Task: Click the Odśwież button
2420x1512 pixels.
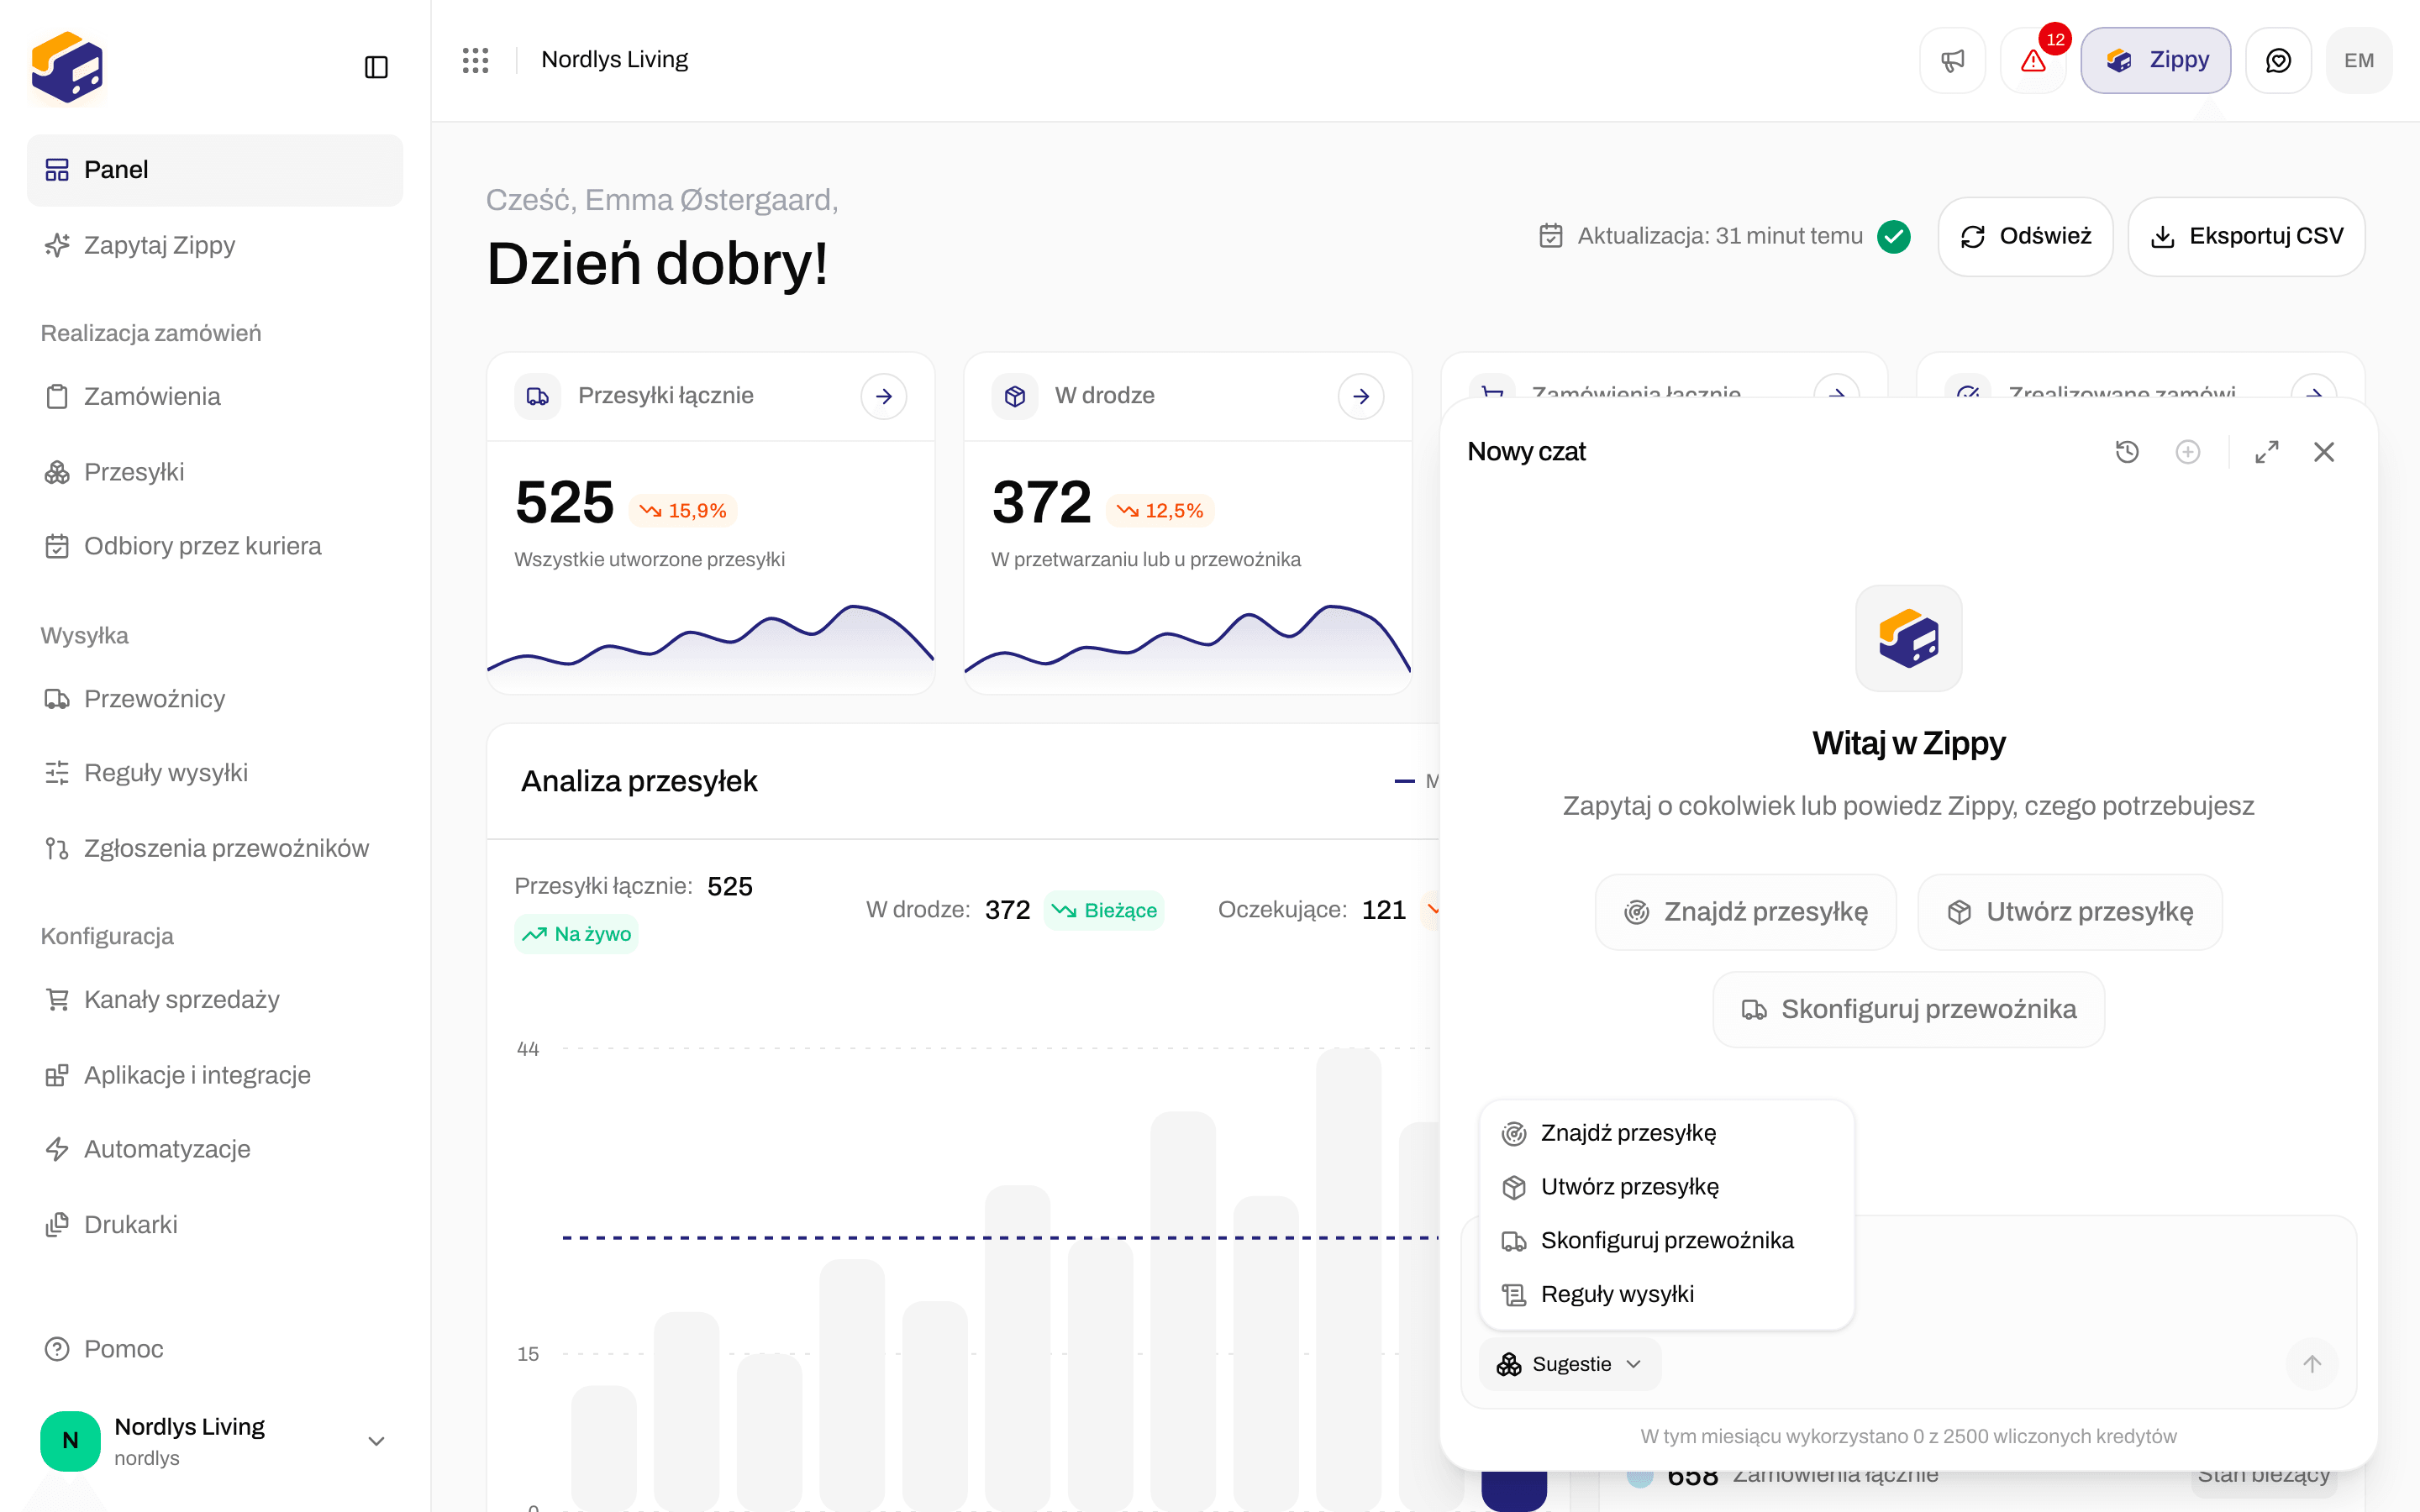Action: tap(2025, 236)
